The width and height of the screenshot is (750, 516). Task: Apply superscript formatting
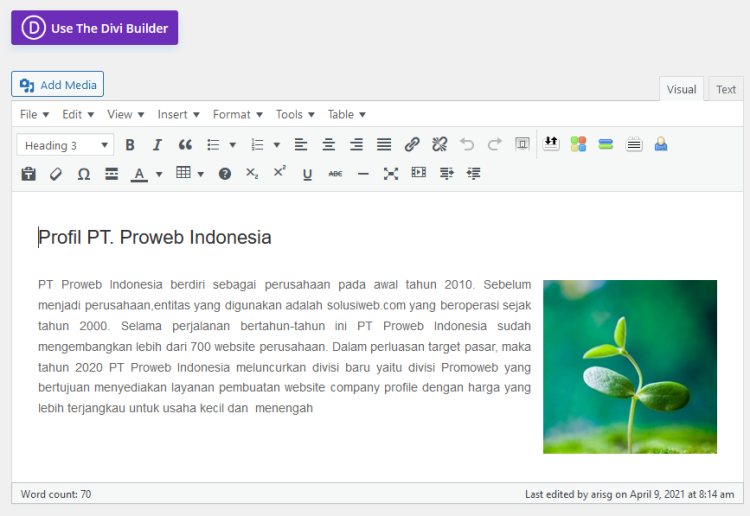pos(279,172)
